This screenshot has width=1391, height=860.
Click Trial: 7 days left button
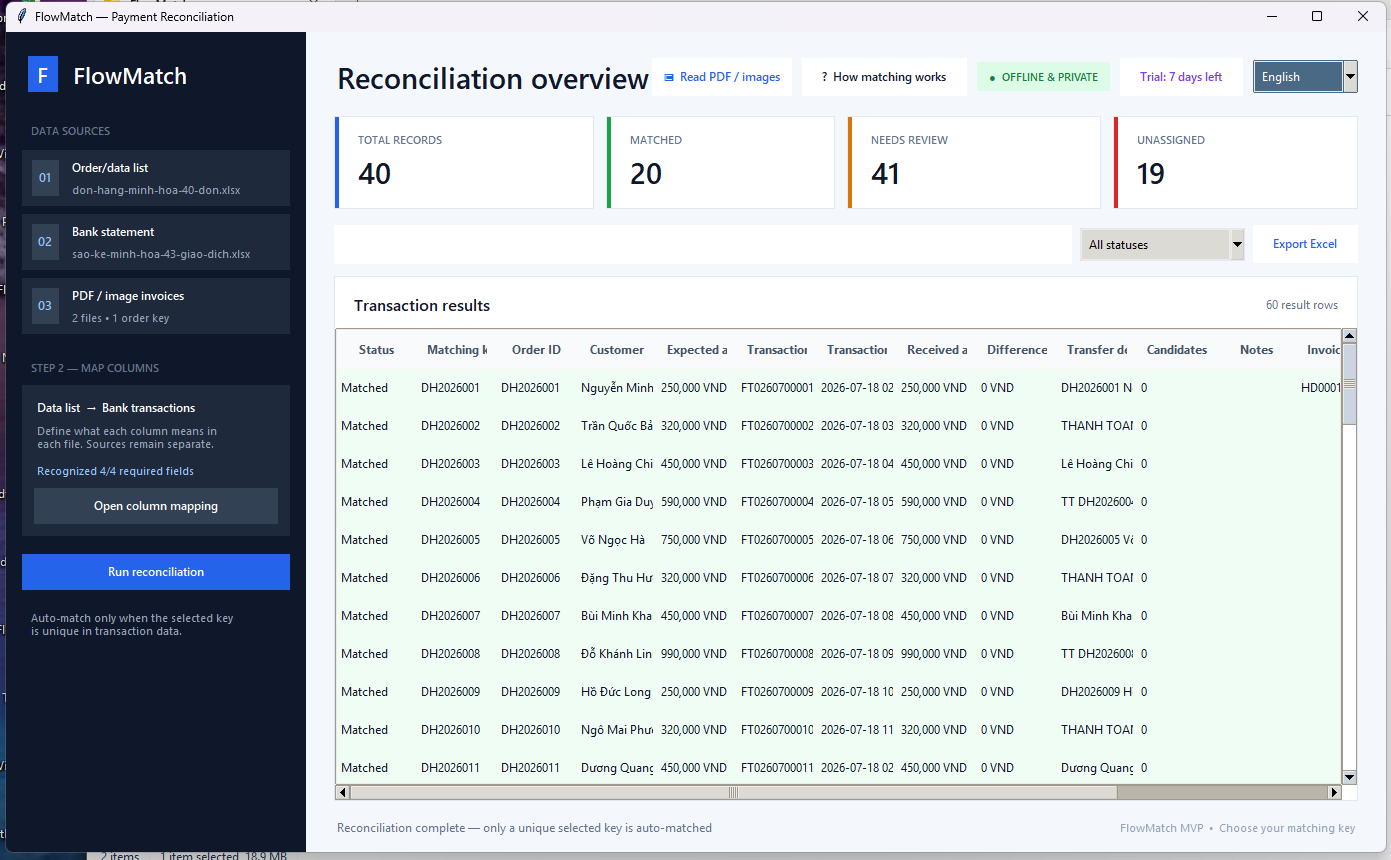(x=1181, y=77)
